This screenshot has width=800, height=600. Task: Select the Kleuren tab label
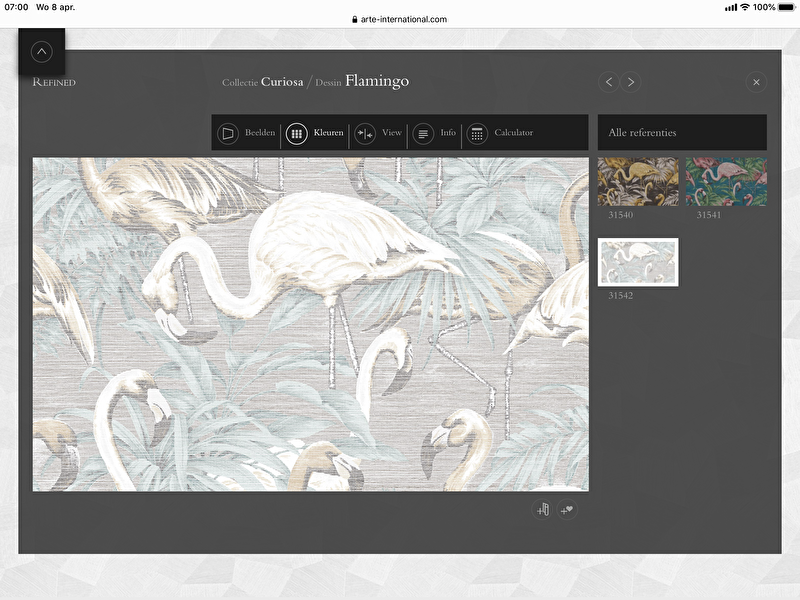pos(329,133)
